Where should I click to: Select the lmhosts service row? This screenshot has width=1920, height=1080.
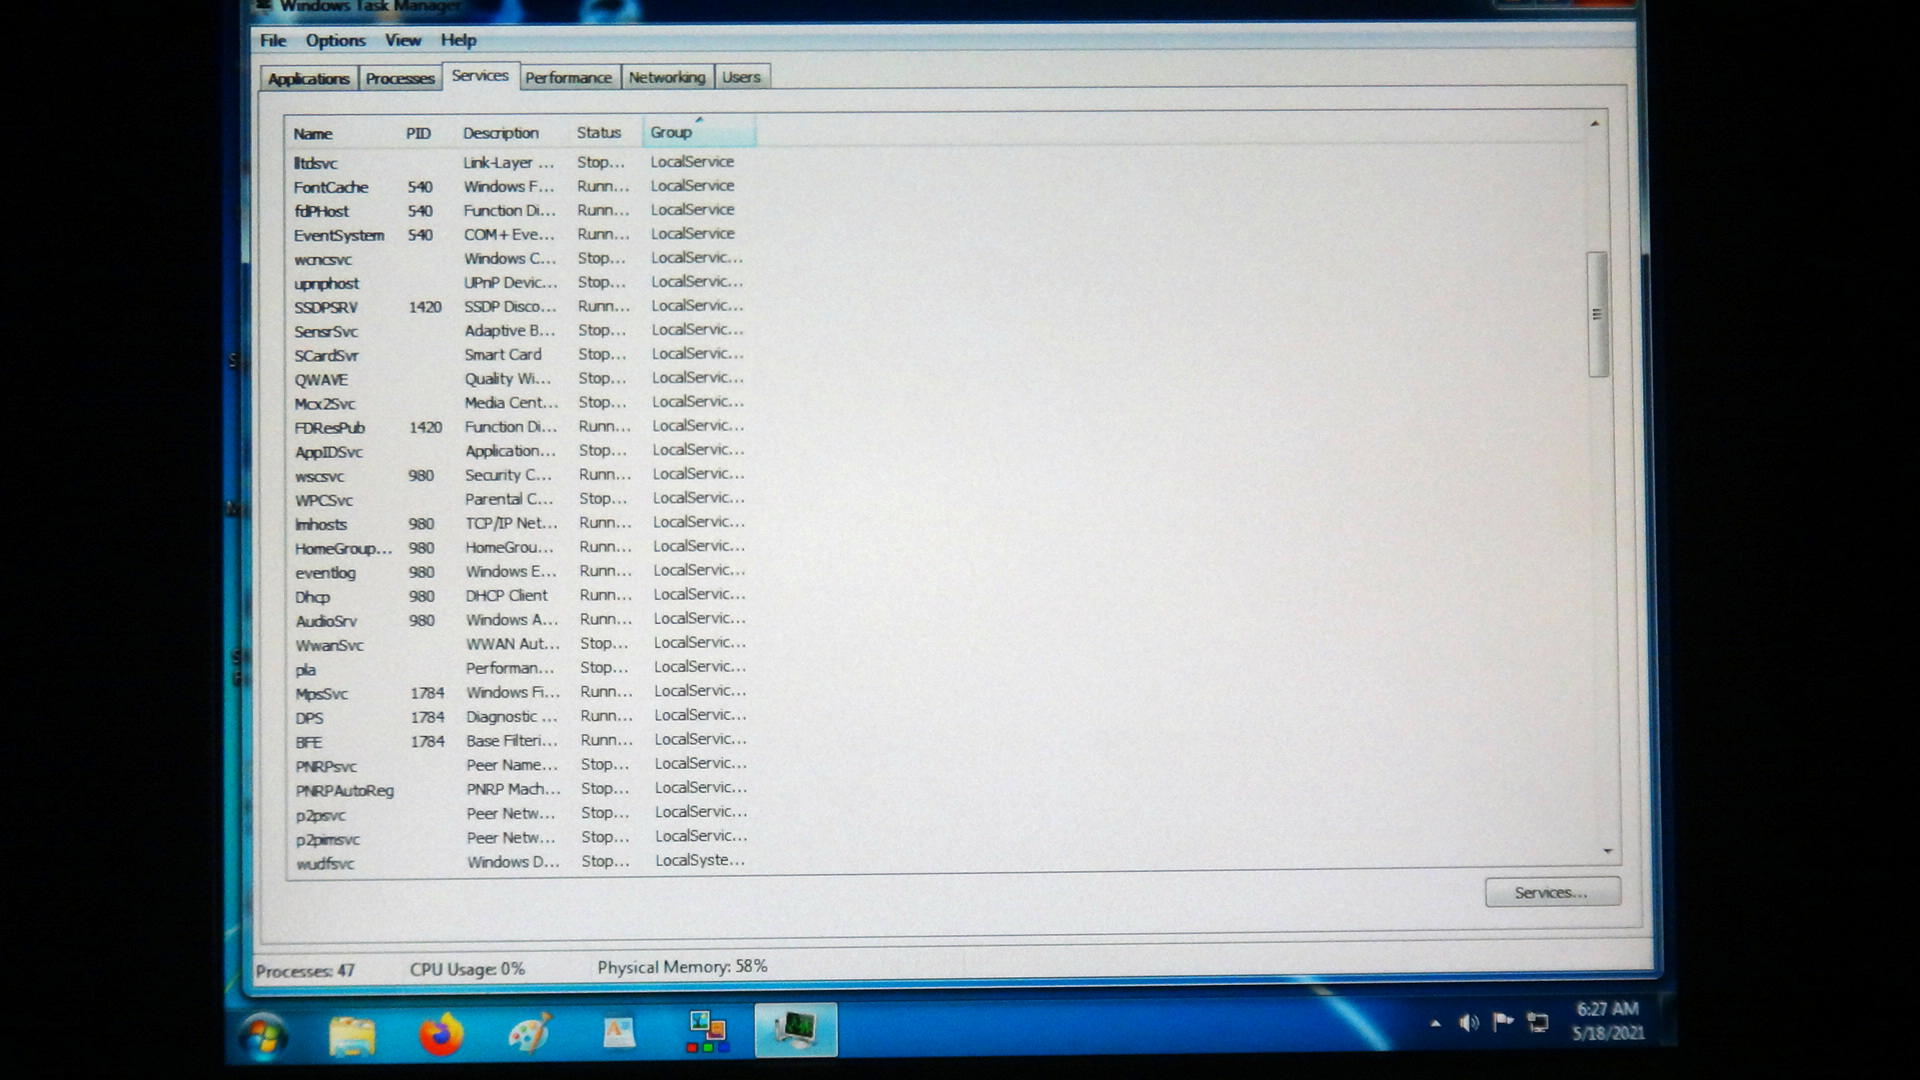520,524
